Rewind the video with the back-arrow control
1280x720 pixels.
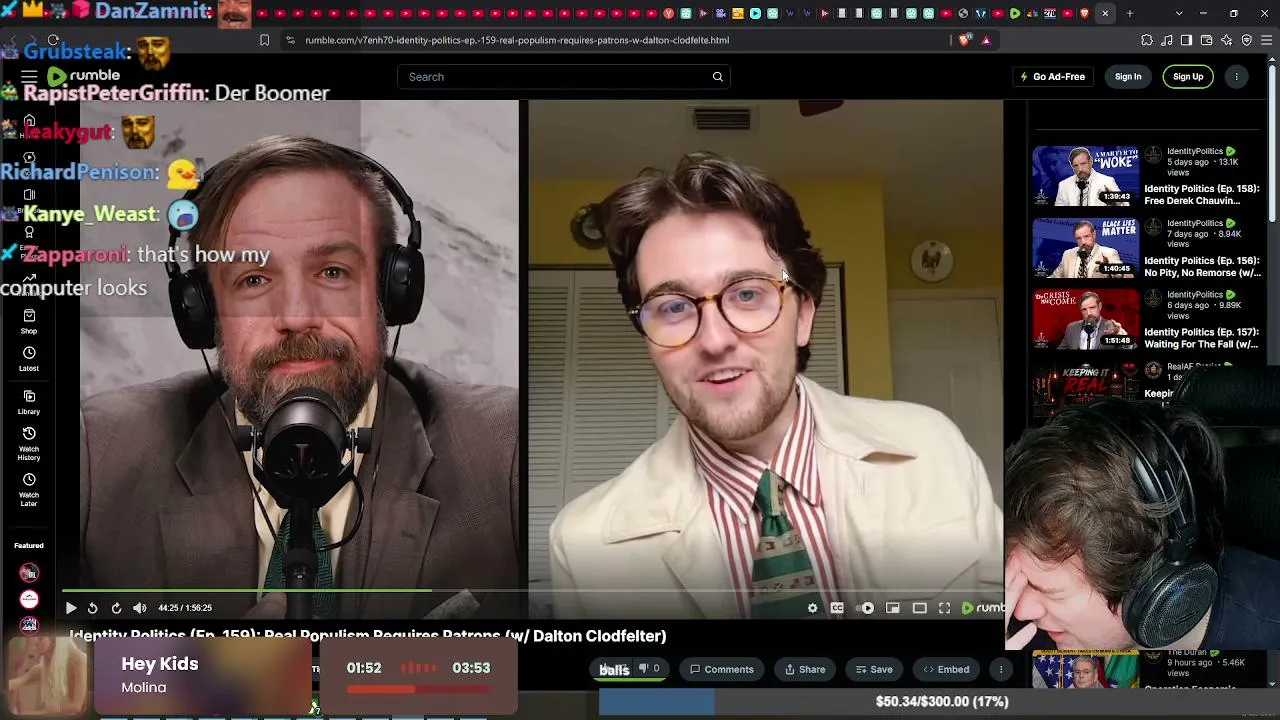point(93,608)
